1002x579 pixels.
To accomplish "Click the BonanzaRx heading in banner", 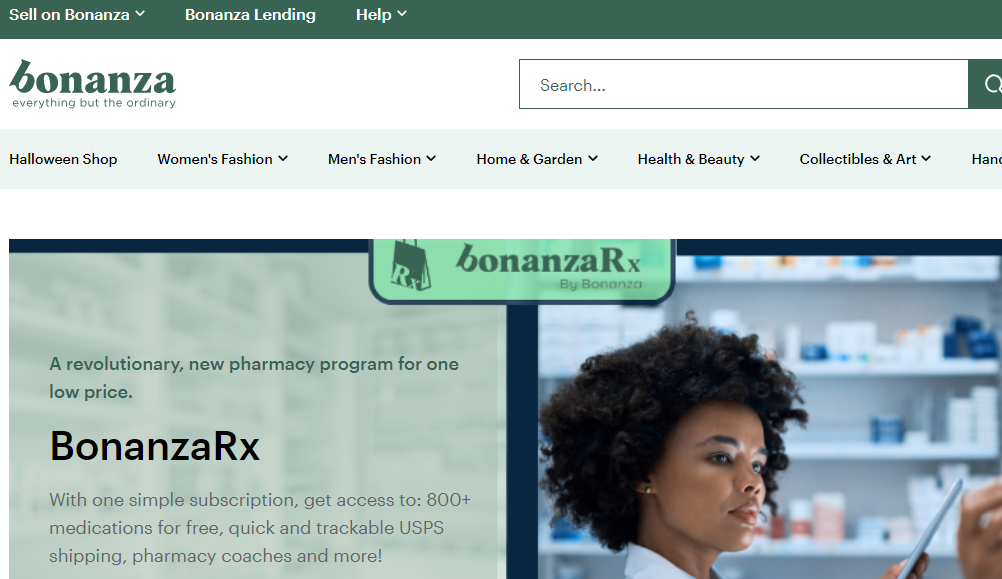I will [x=155, y=445].
